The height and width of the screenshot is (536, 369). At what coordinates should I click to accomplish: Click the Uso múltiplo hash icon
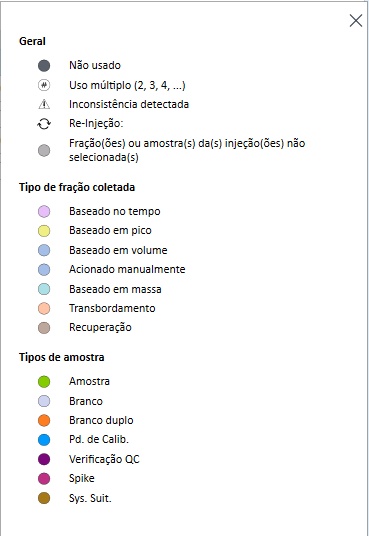pyautogui.click(x=44, y=85)
